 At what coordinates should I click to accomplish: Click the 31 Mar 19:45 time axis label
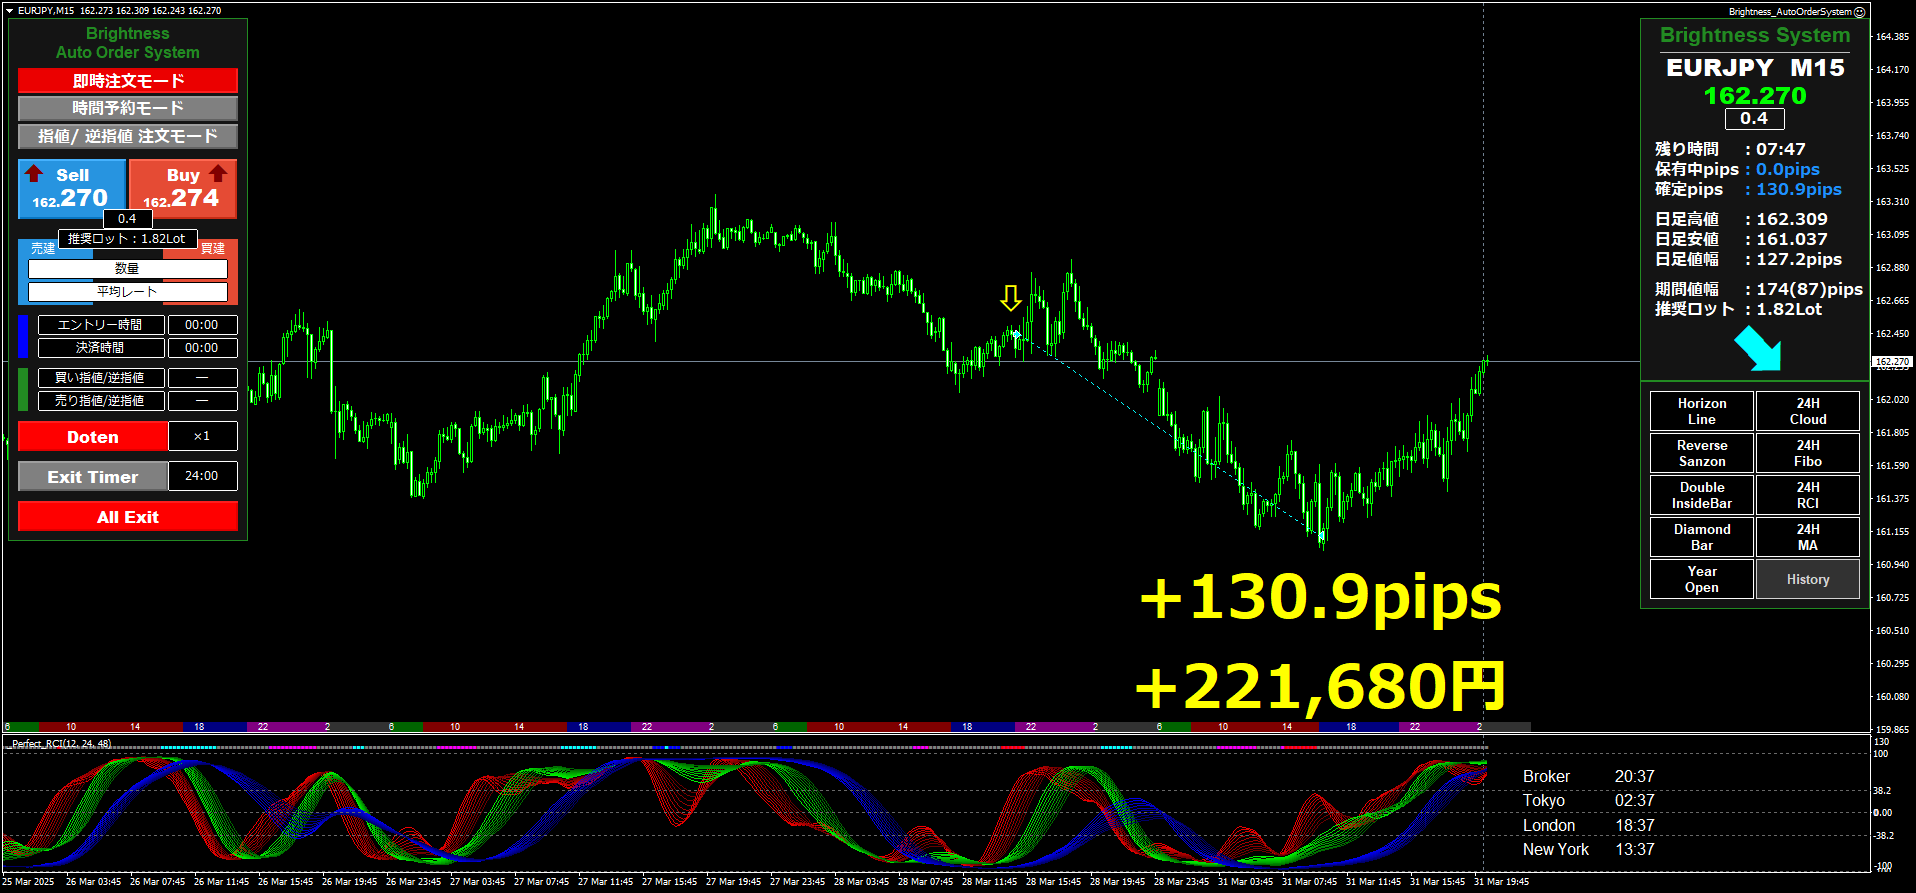coord(1501,882)
